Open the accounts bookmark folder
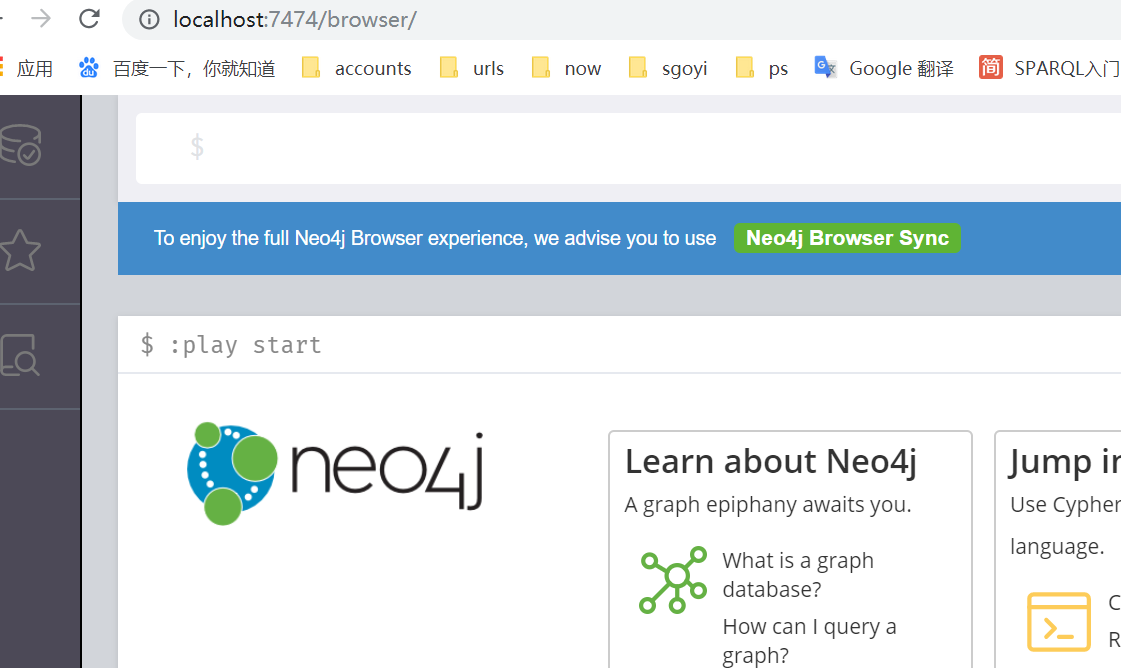Image resolution: width=1121 pixels, height=668 pixels. (356, 68)
